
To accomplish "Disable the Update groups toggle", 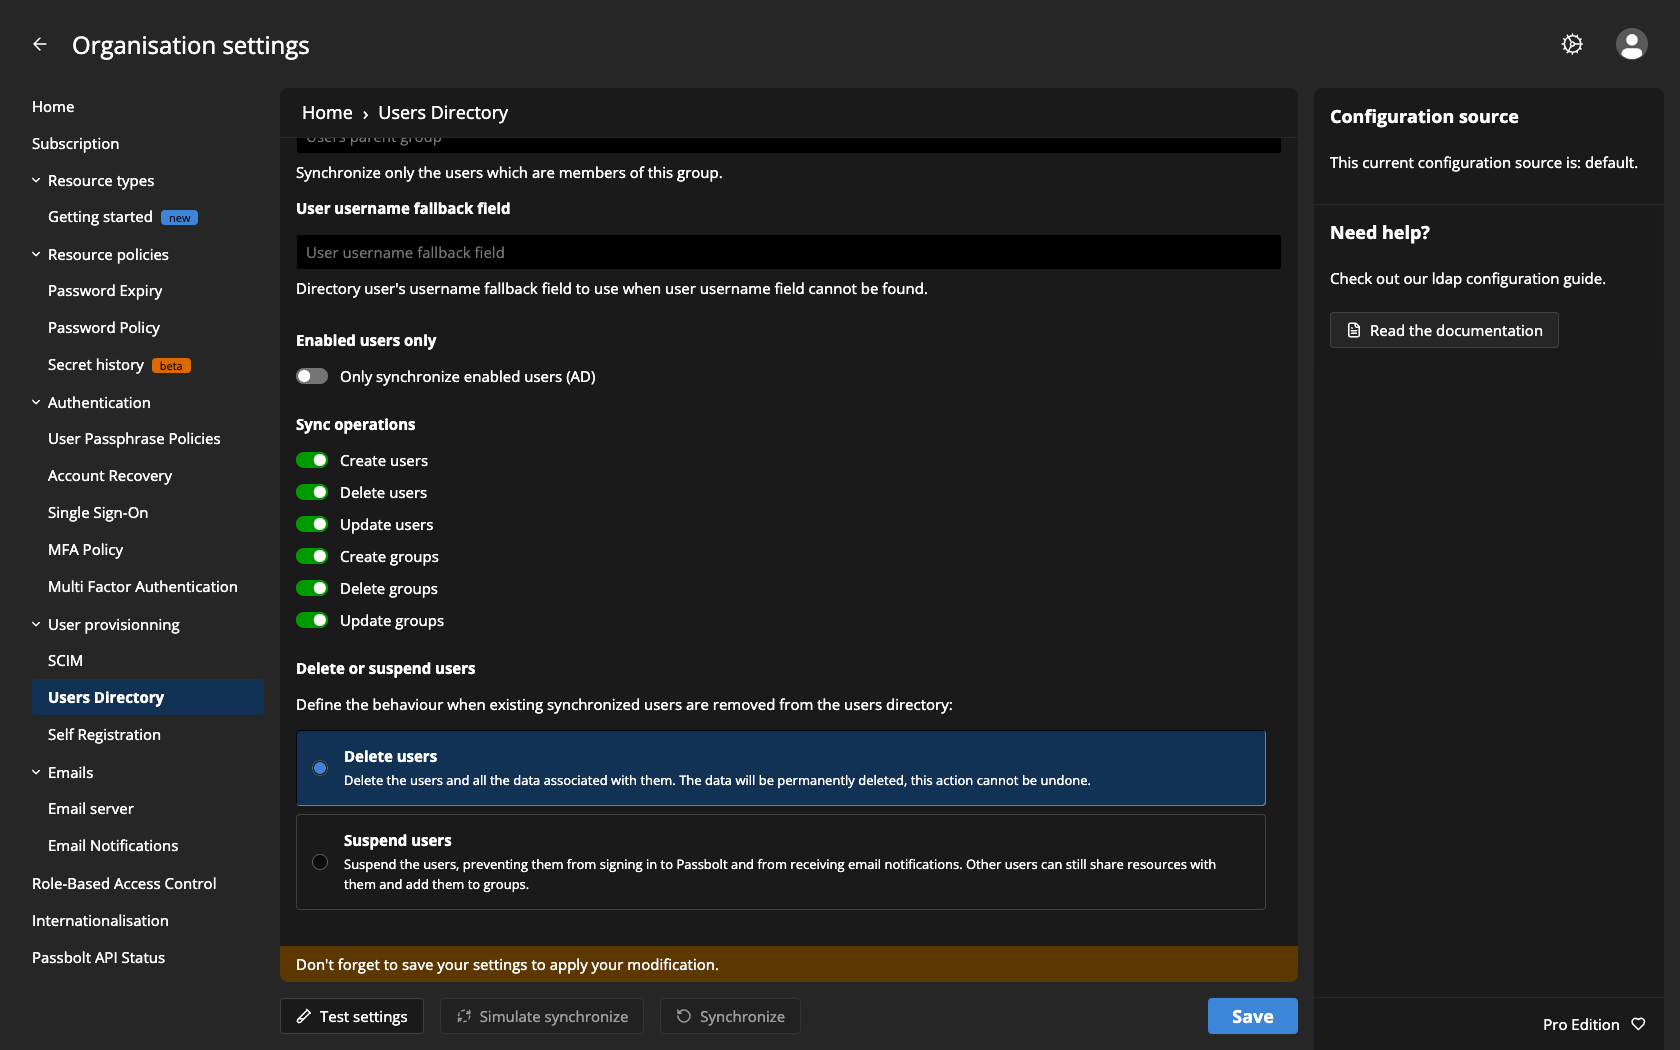I will pyautogui.click(x=312, y=620).
